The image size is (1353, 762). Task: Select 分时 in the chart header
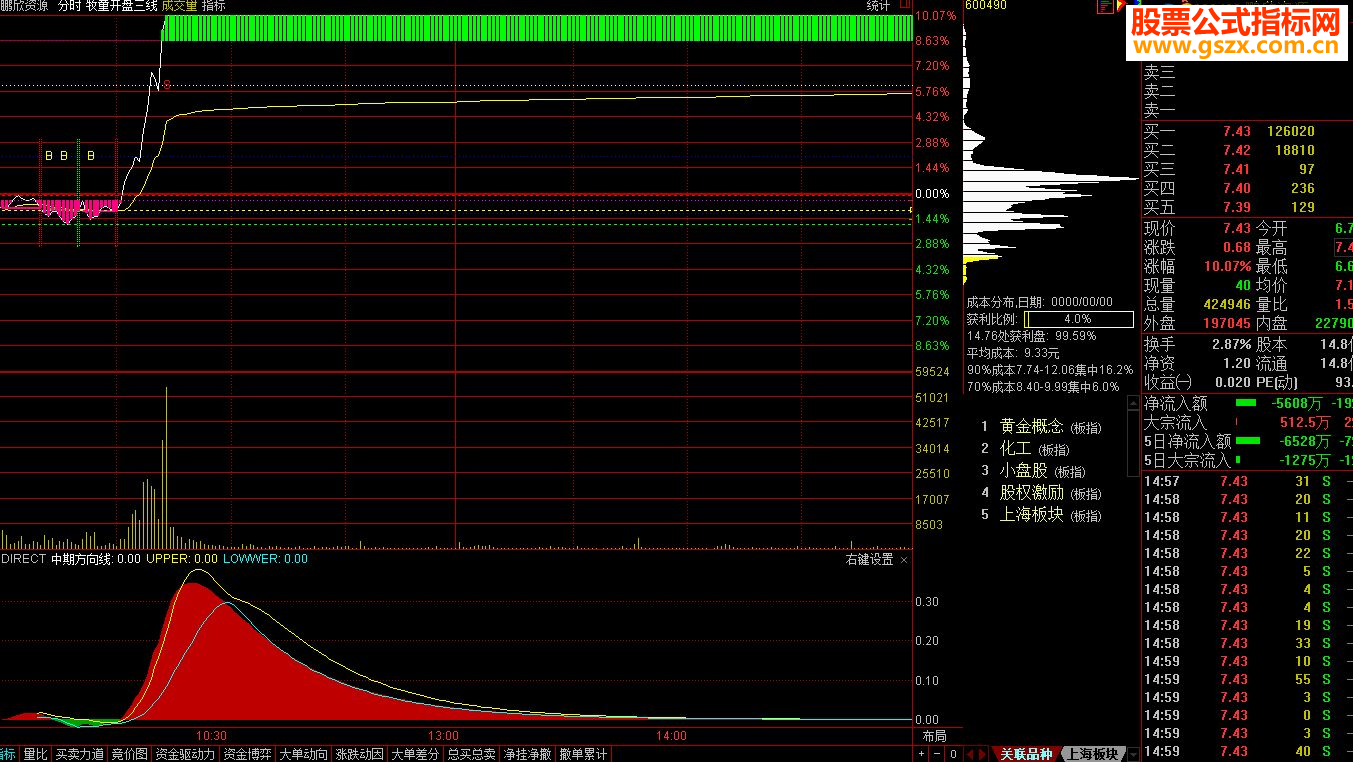pyautogui.click(x=69, y=6)
